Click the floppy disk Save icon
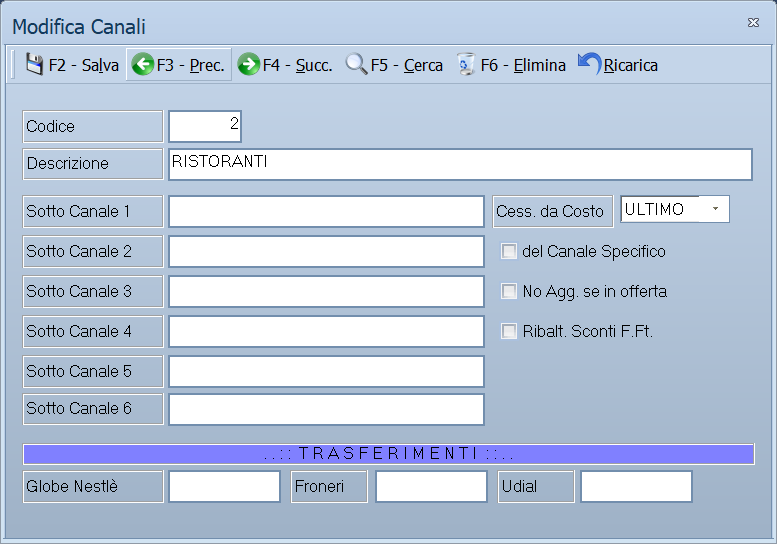This screenshot has height=544, width=777. [34, 64]
